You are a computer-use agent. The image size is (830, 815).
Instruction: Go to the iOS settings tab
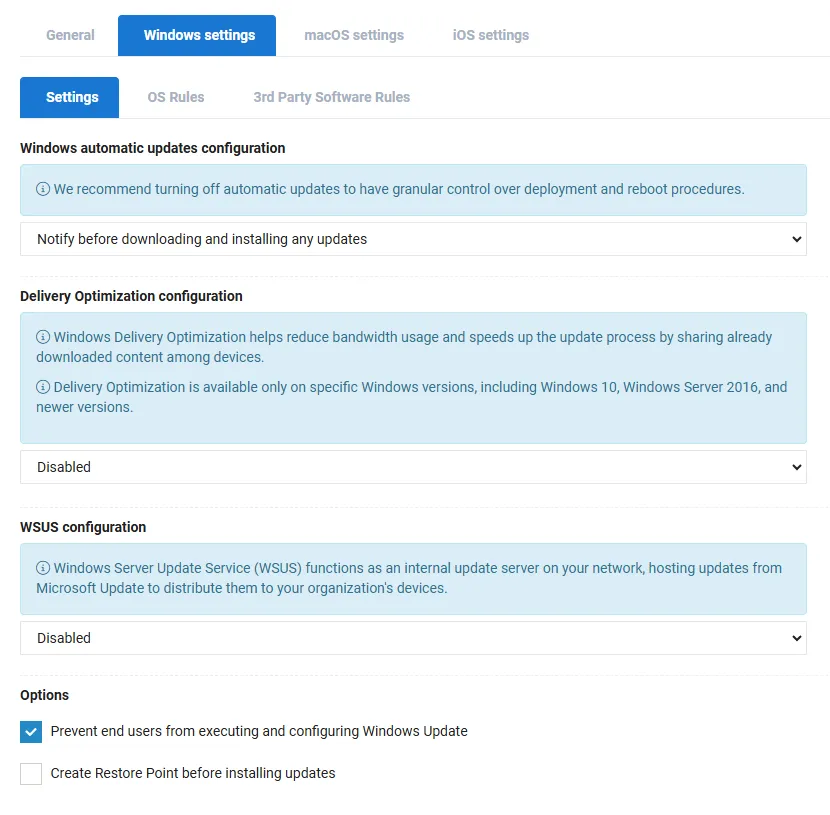click(491, 35)
